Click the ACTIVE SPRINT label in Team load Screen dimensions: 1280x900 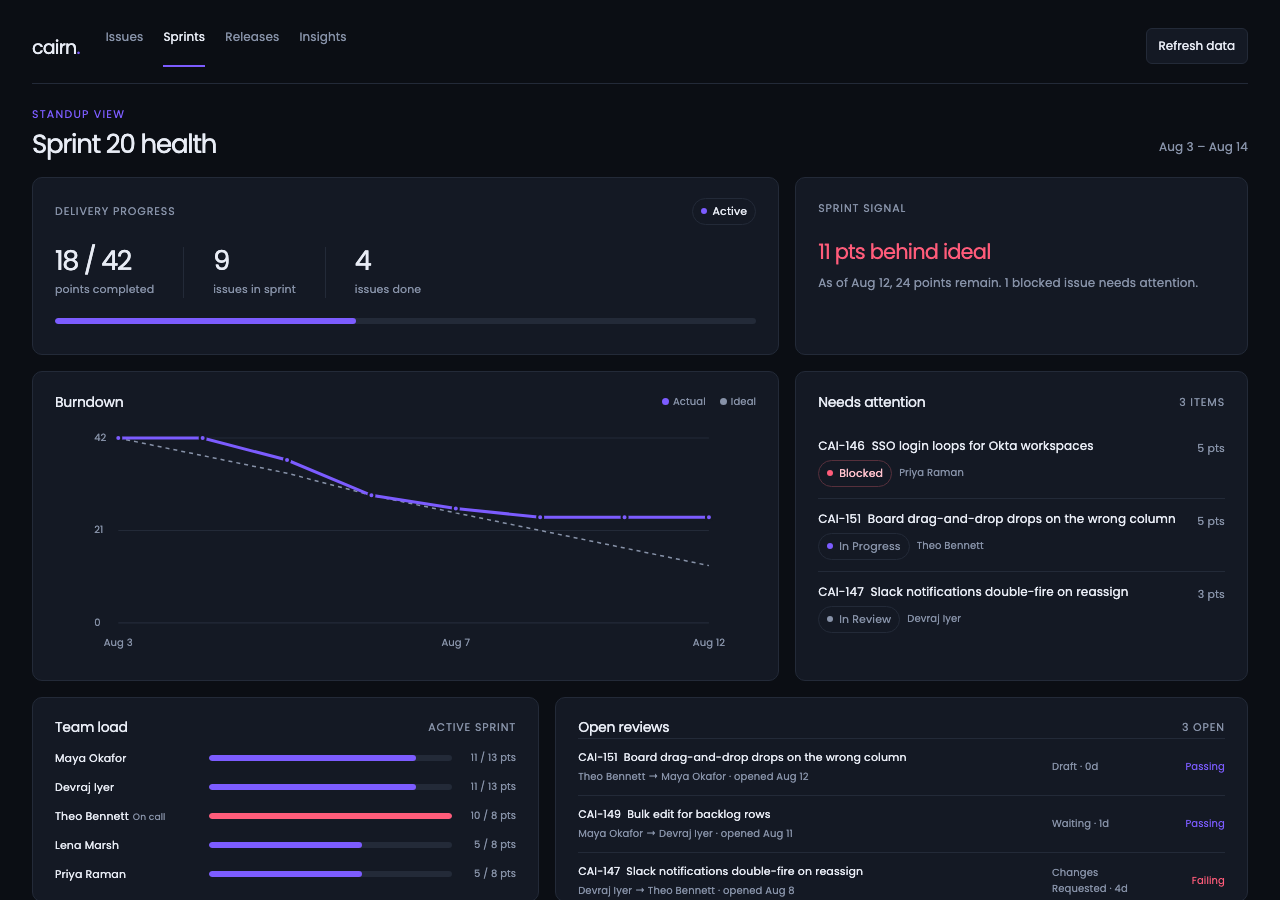pos(472,728)
